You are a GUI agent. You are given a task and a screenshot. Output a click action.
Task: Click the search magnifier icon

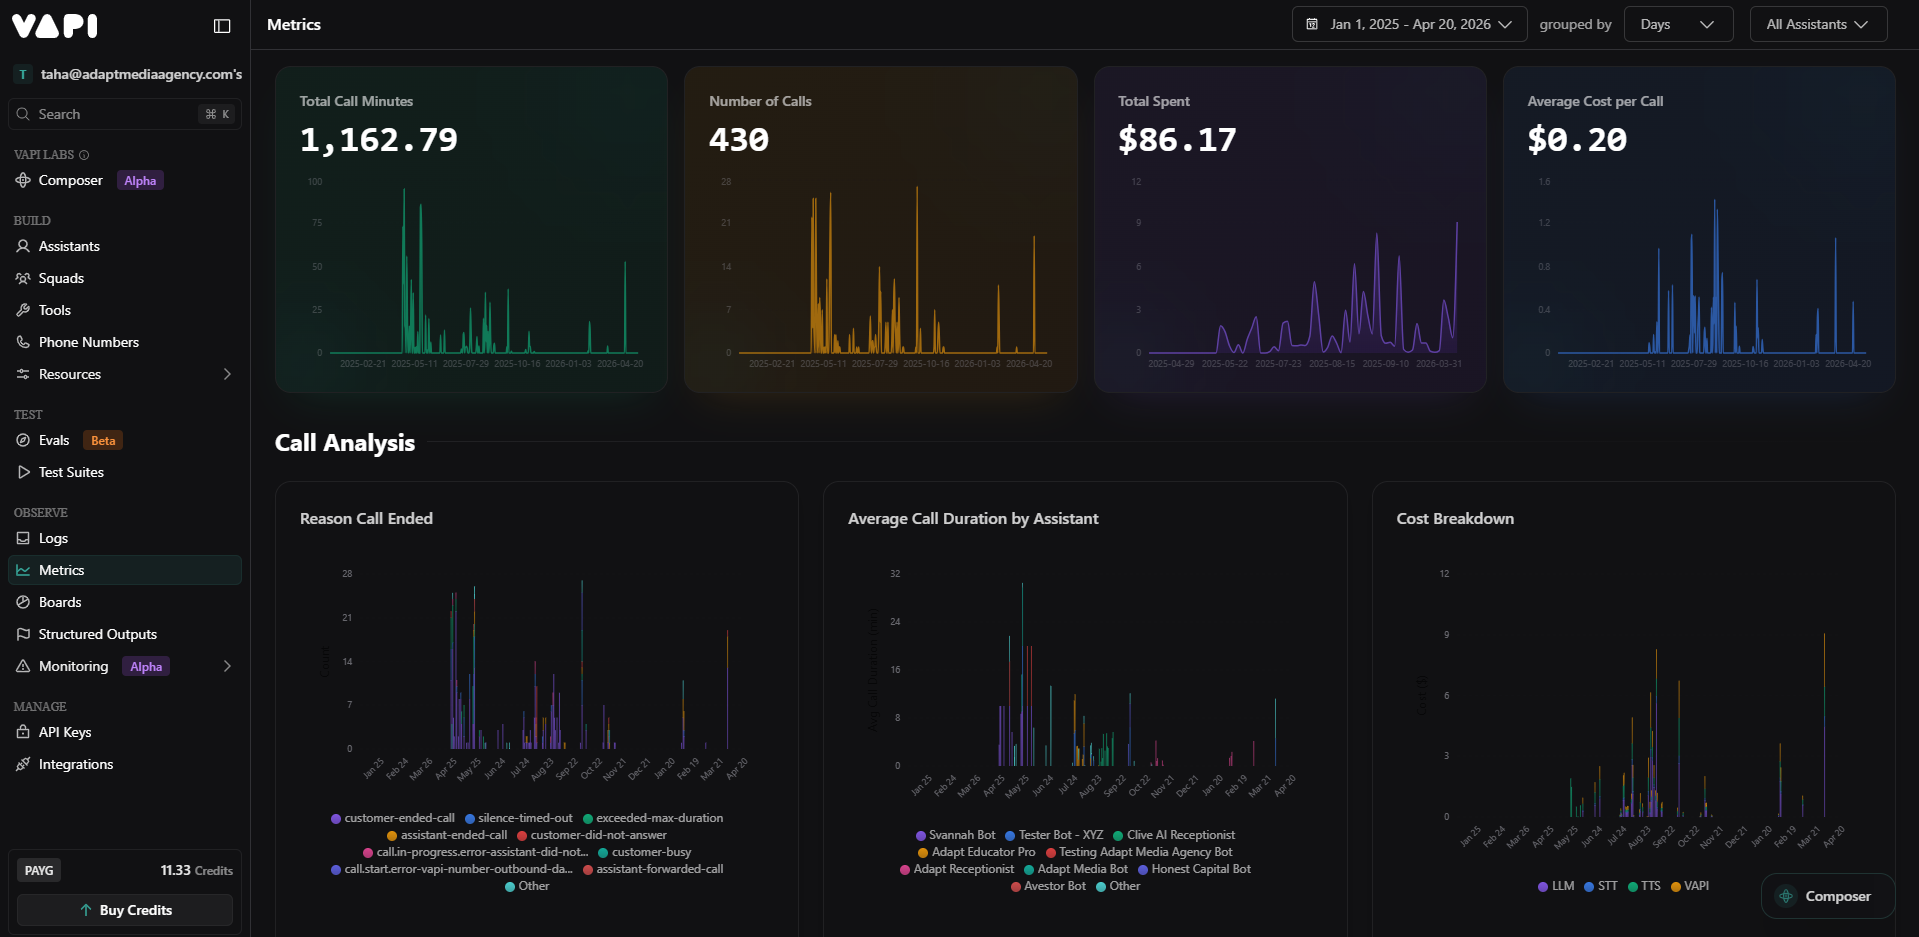pyautogui.click(x=23, y=114)
